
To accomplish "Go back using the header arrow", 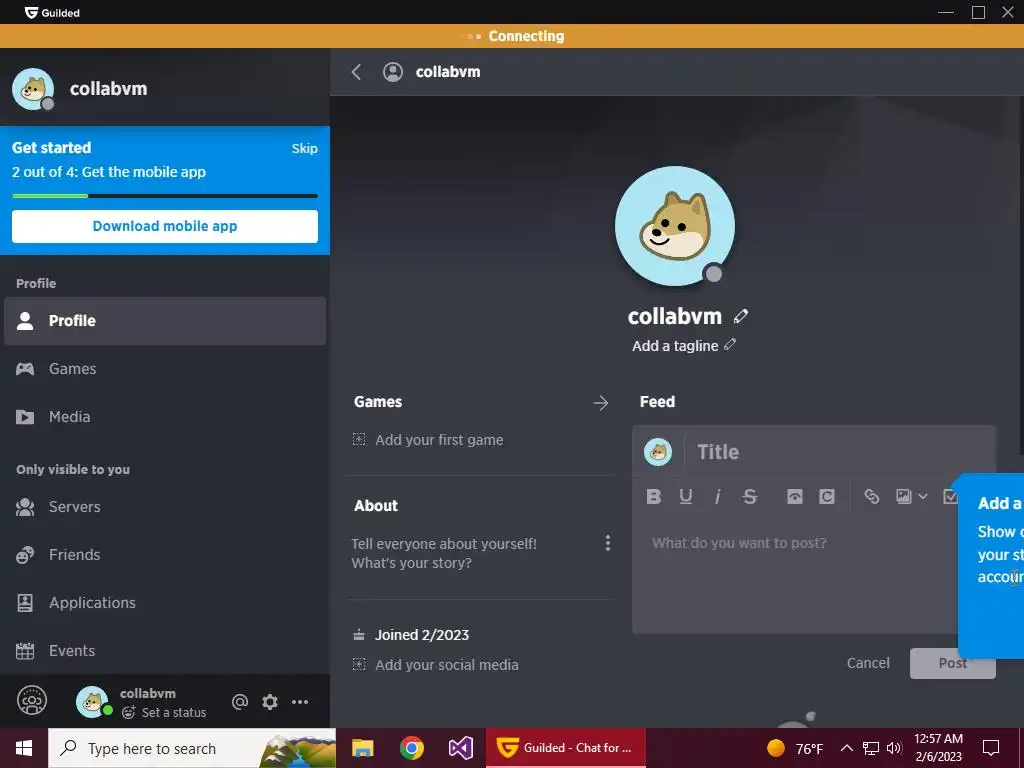I will click(x=357, y=72).
